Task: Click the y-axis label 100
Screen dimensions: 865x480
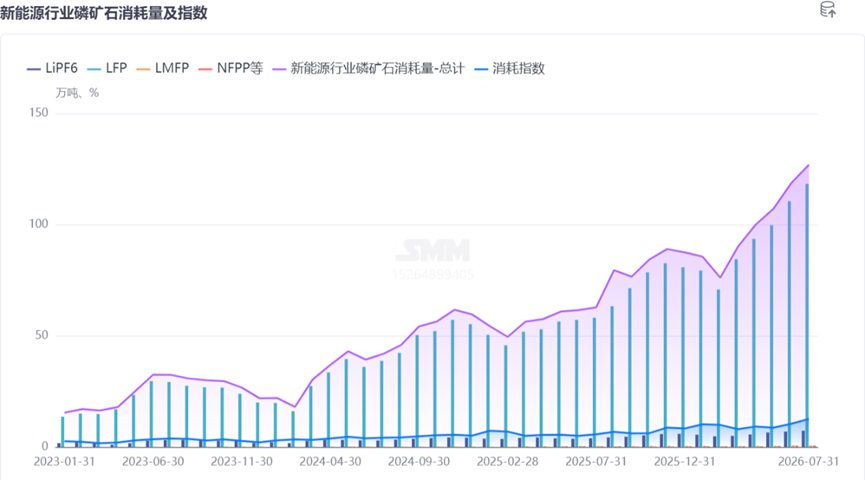Action: (x=39, y=224)
